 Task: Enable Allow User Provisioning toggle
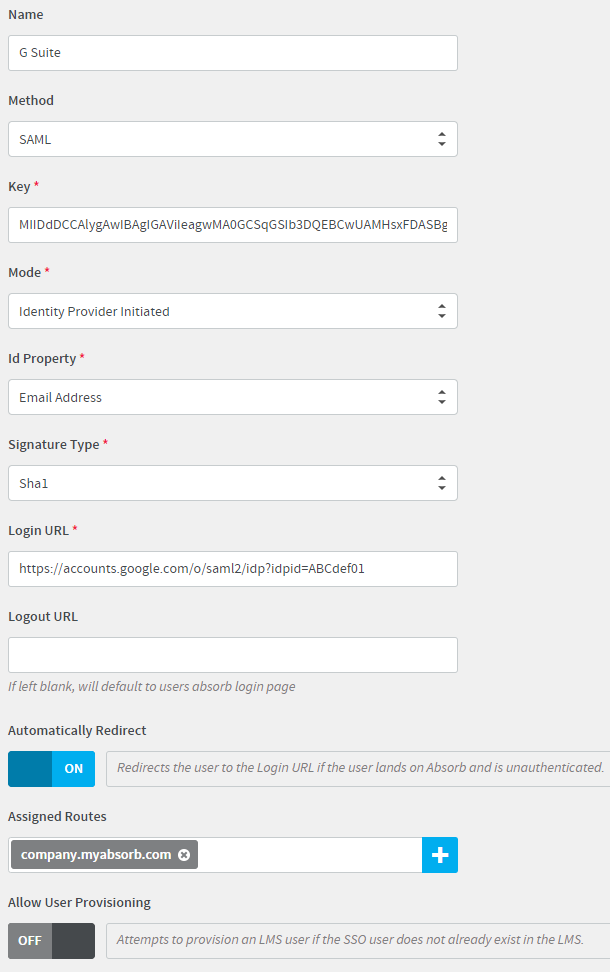[51, 940]
